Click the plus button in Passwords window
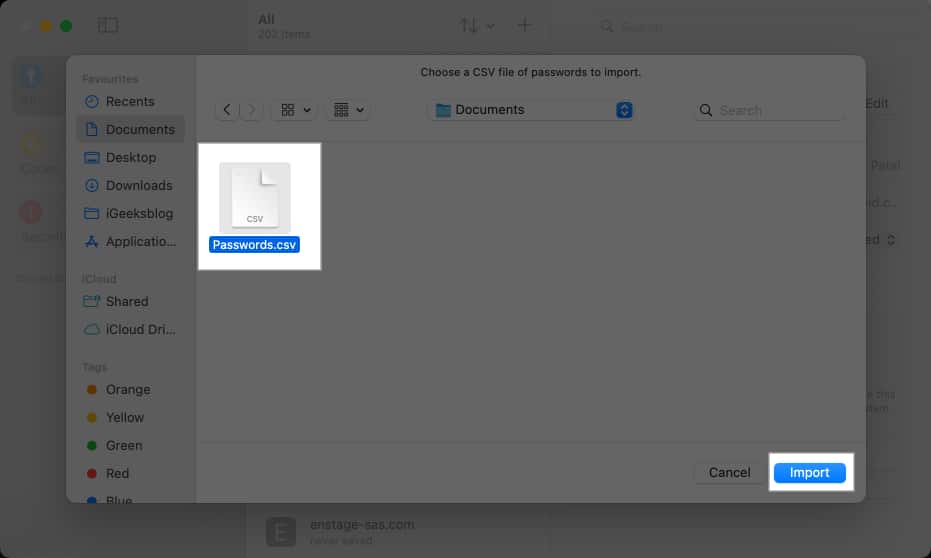 tap(524, 26)
